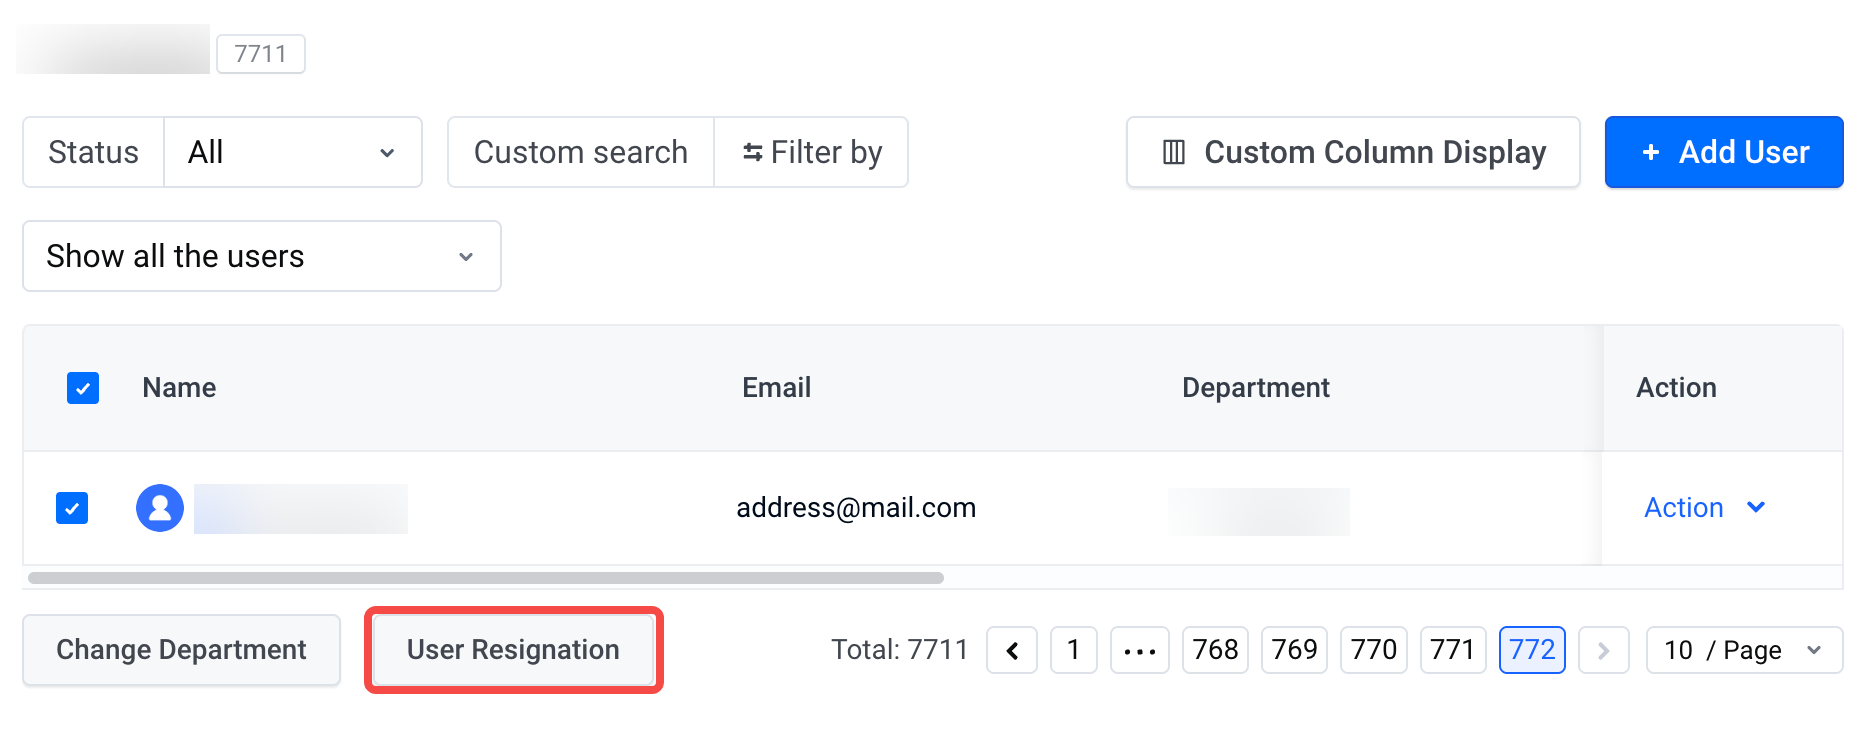
Task: Click the horizontal table scrollbar
Action: coord(486,578)
